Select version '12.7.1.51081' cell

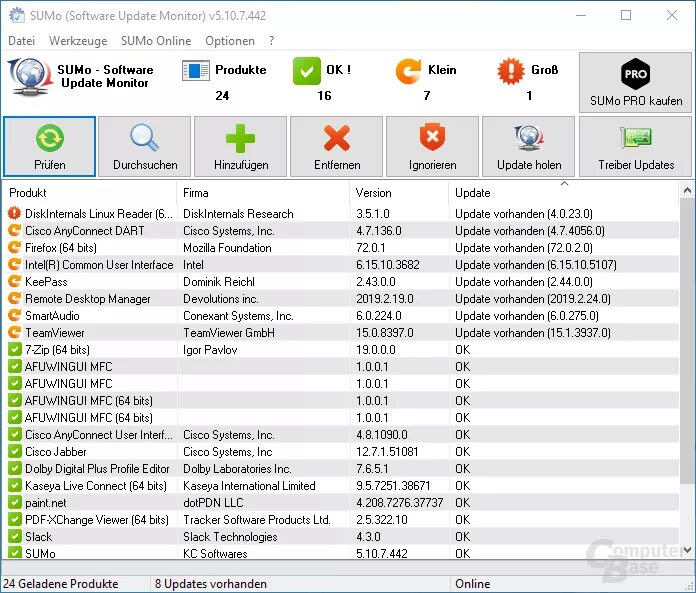pos(387,452)
